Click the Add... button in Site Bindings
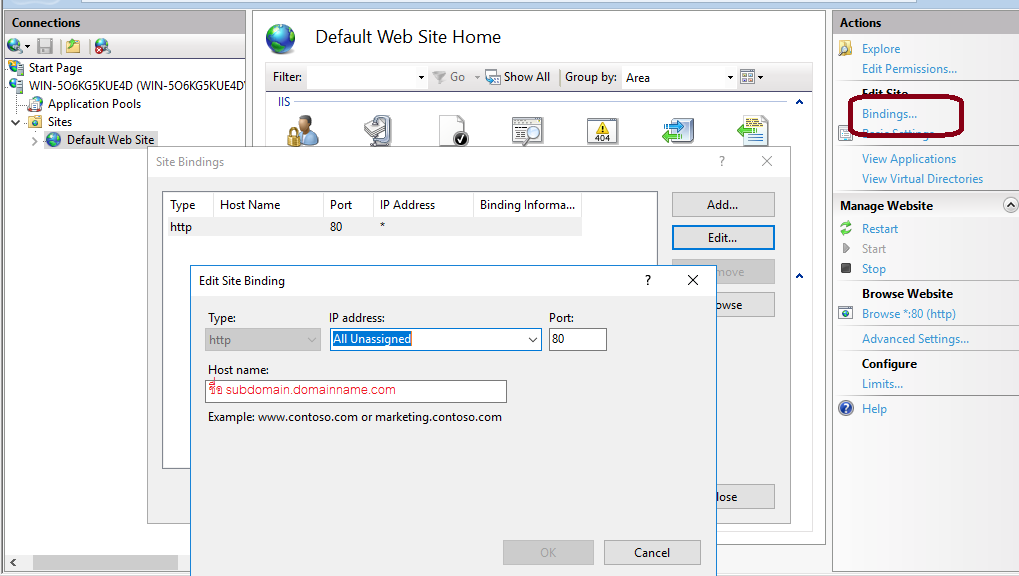 (x=723, y=205)
